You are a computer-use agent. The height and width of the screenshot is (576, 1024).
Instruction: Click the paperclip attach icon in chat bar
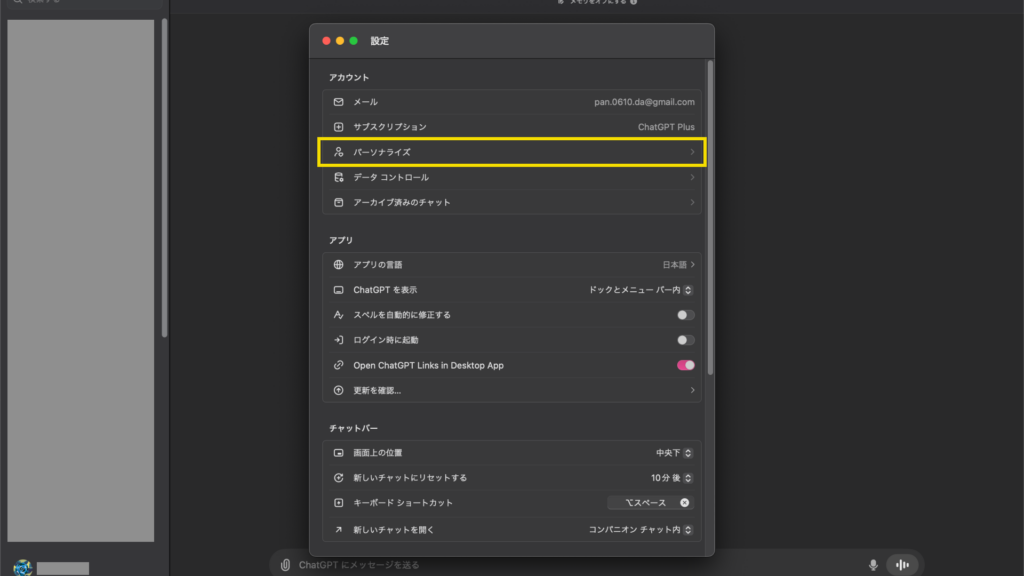285,565
